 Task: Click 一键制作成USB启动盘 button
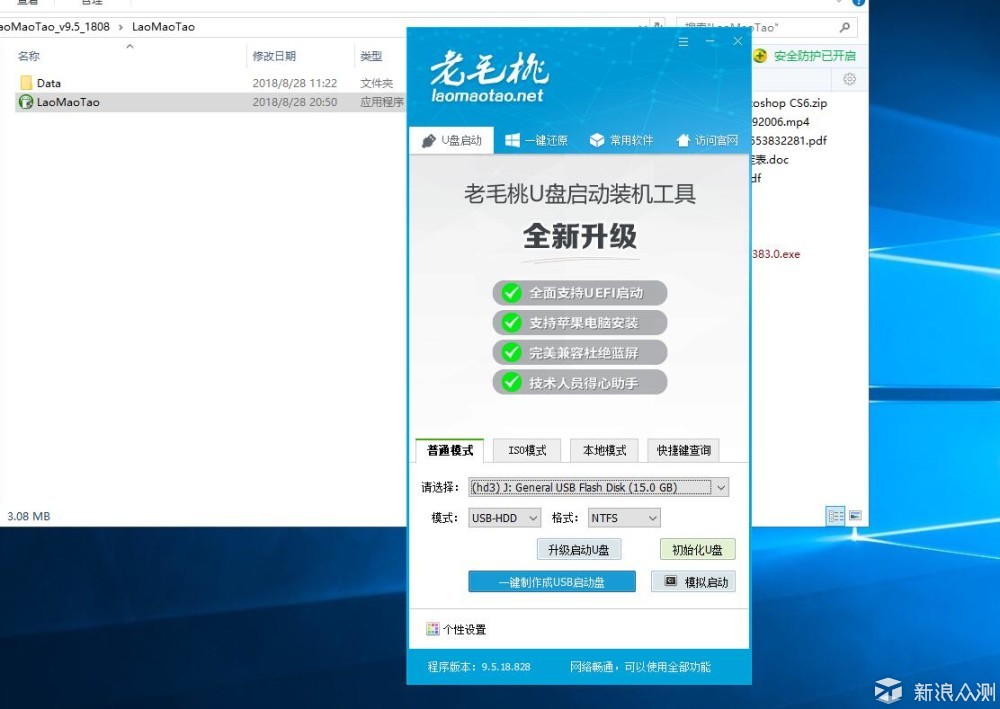click(552, 581)
